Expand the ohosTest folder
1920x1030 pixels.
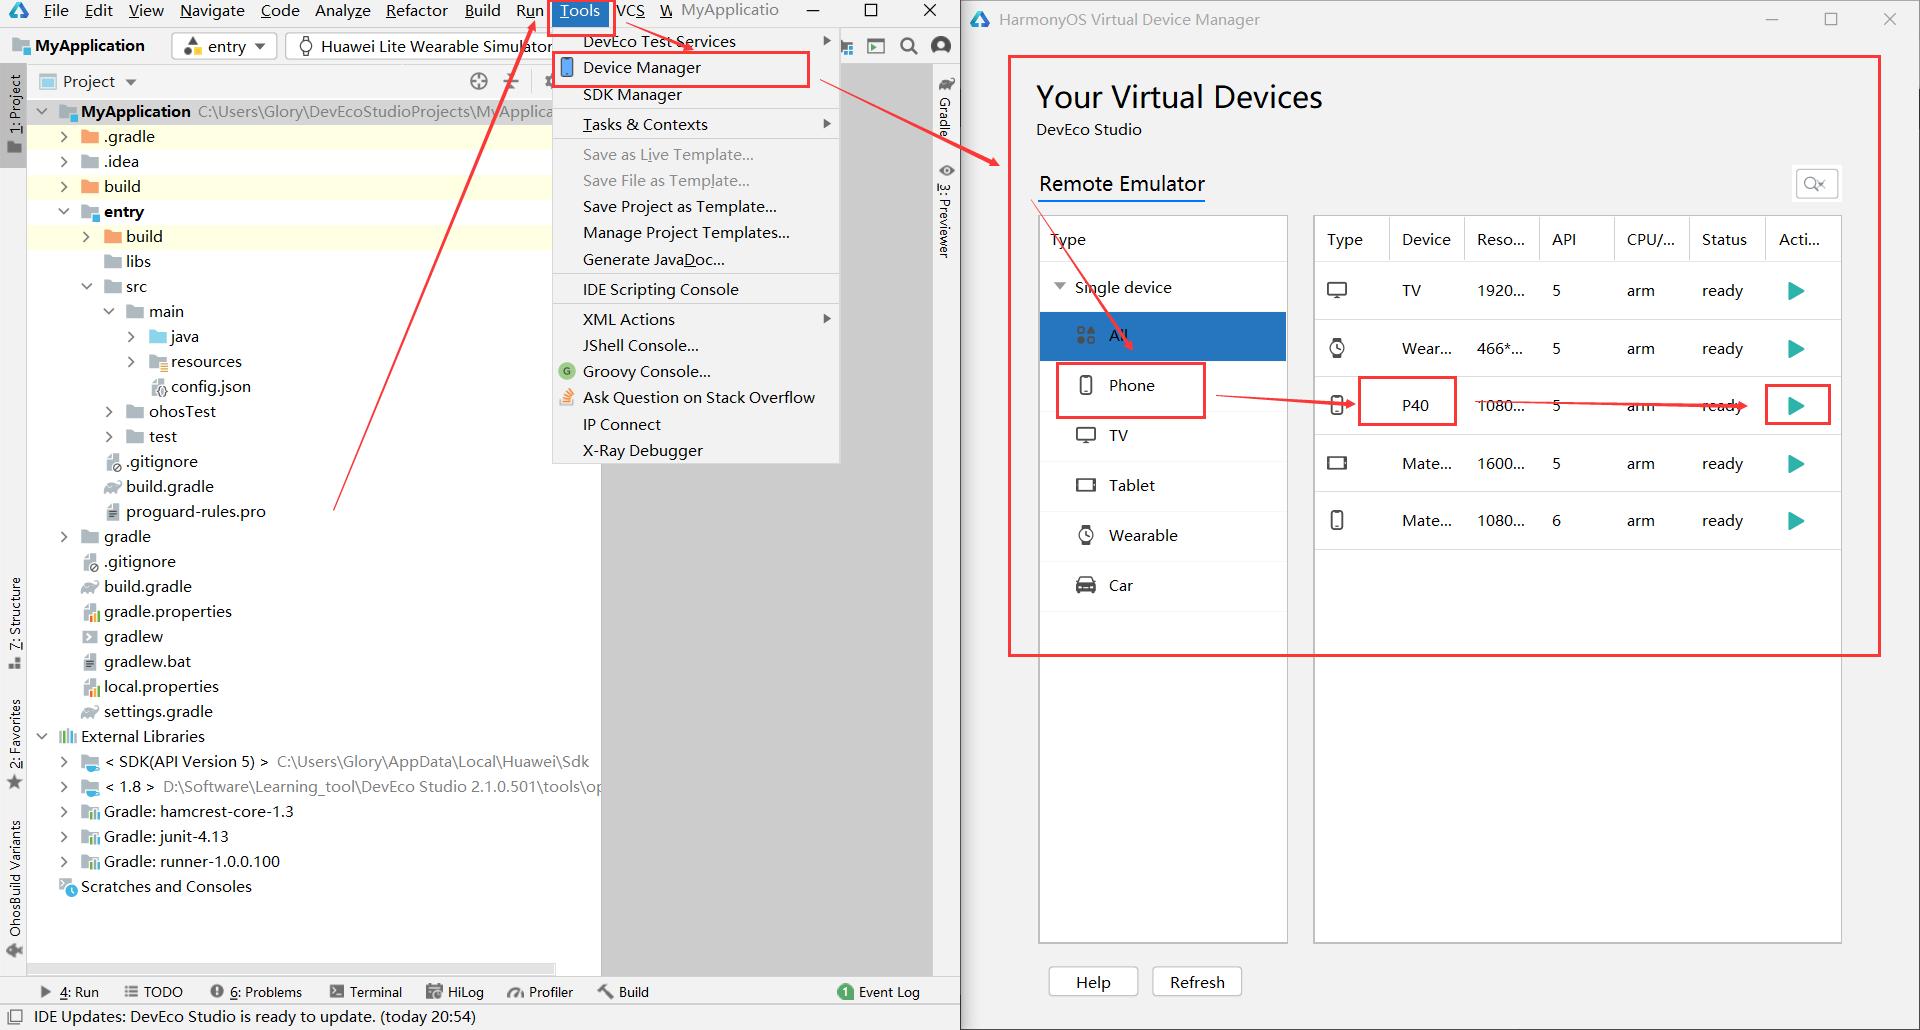[109, 412]
